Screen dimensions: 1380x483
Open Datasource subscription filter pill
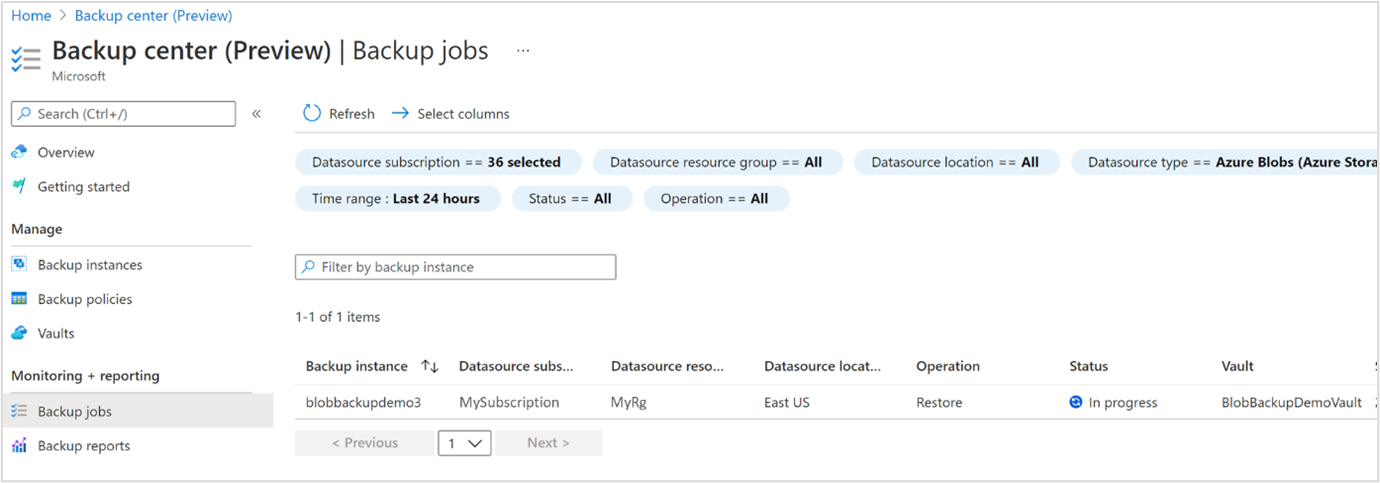click(x=436, y=162)
